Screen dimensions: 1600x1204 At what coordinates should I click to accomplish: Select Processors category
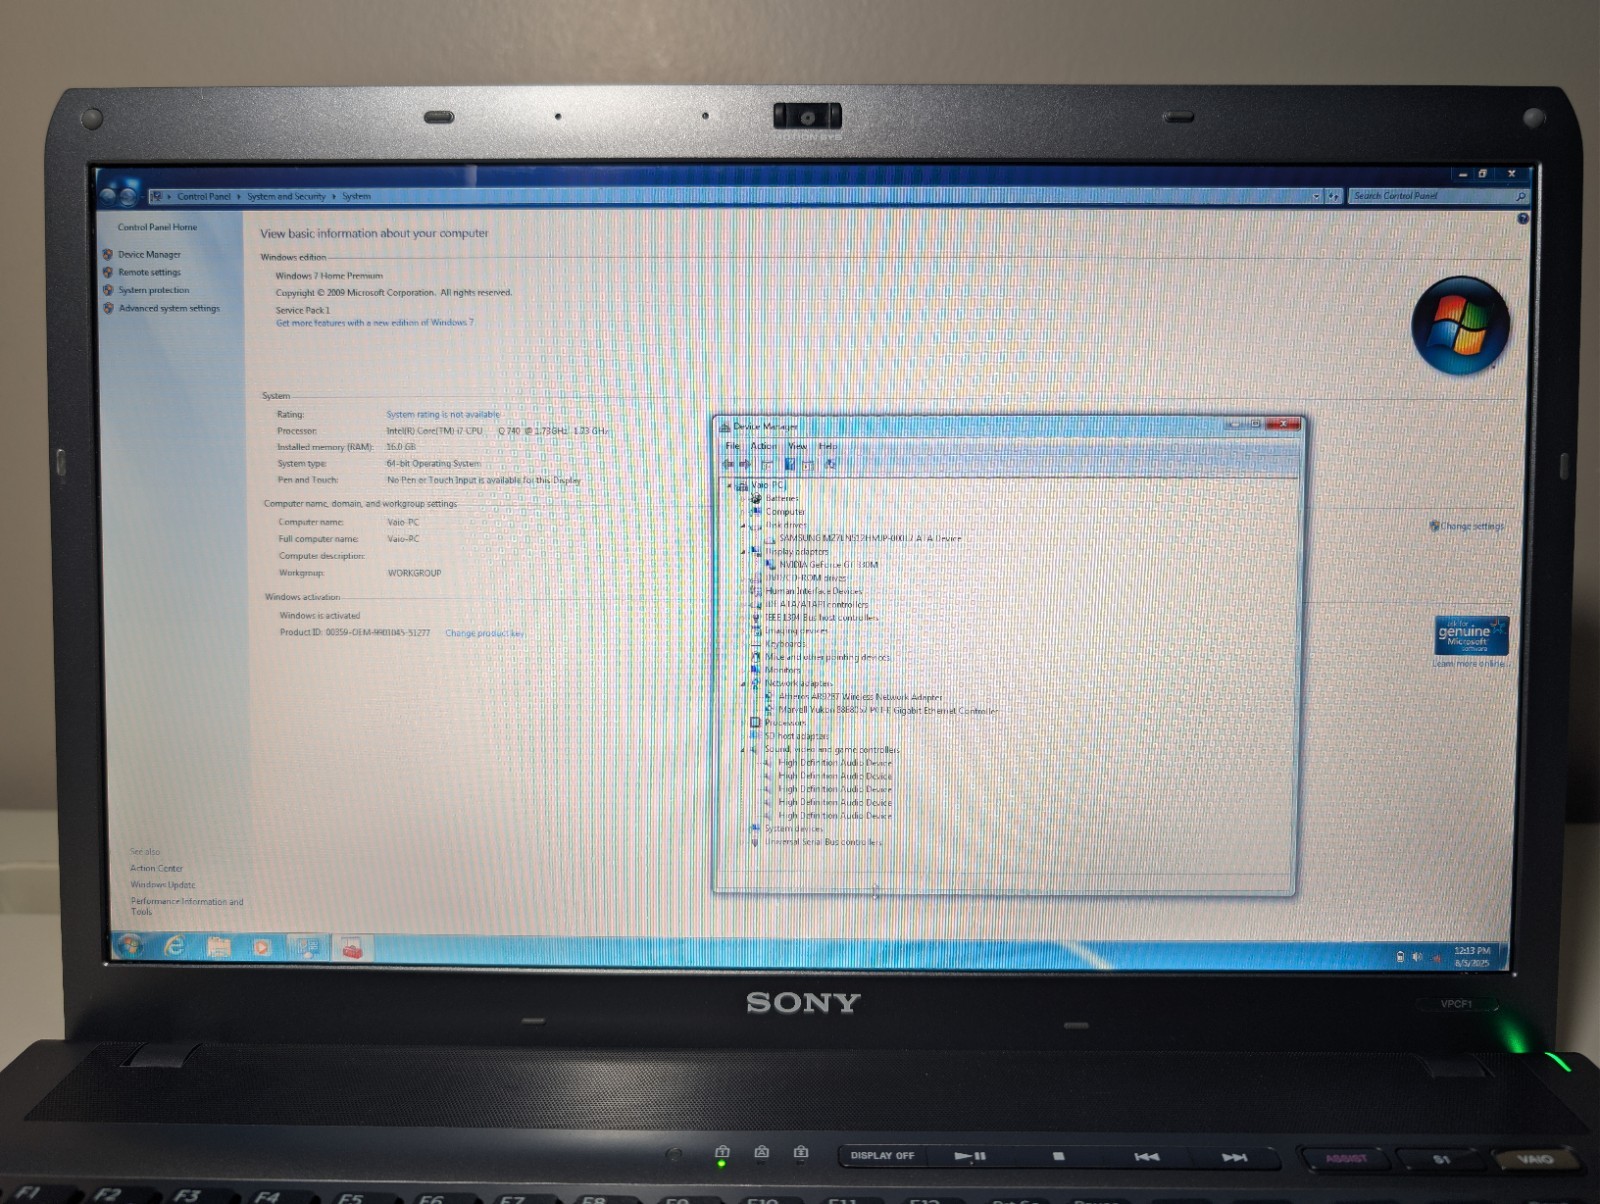coord(785,723)
